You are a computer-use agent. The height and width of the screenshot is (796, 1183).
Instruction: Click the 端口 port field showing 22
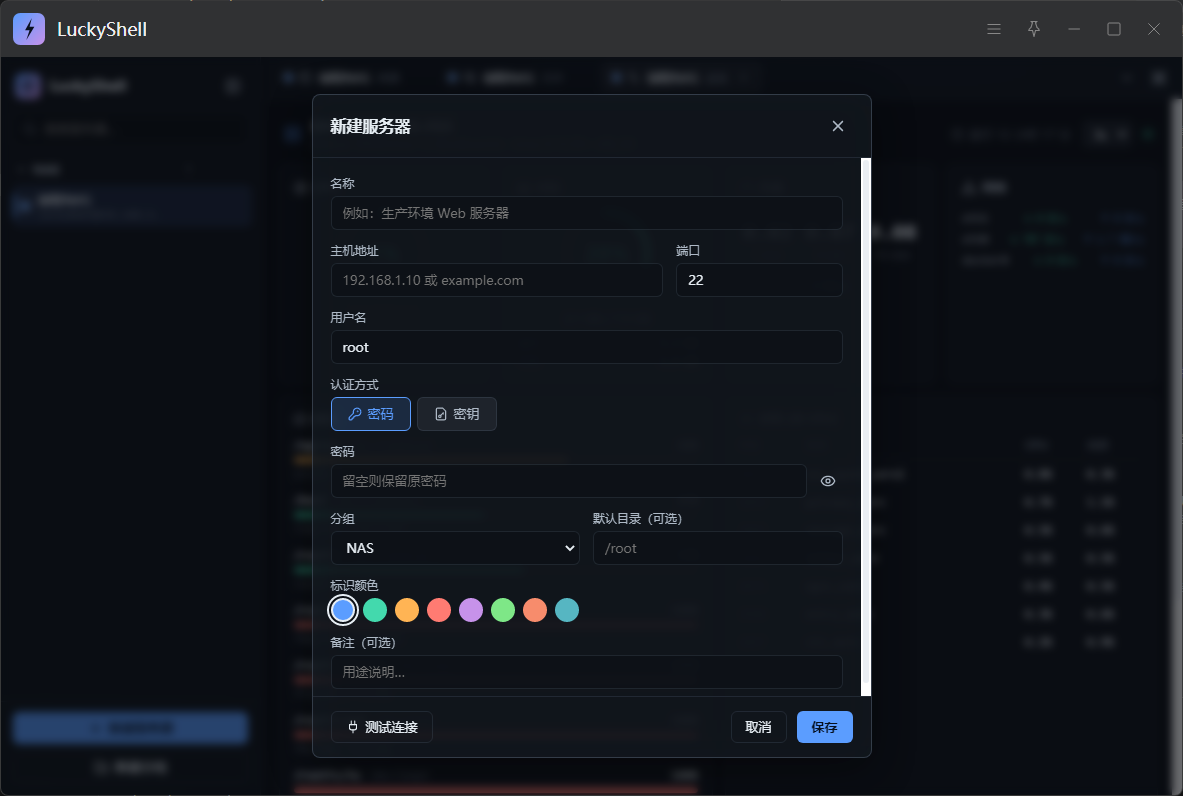pyautogui.click(x=759, y=280)
